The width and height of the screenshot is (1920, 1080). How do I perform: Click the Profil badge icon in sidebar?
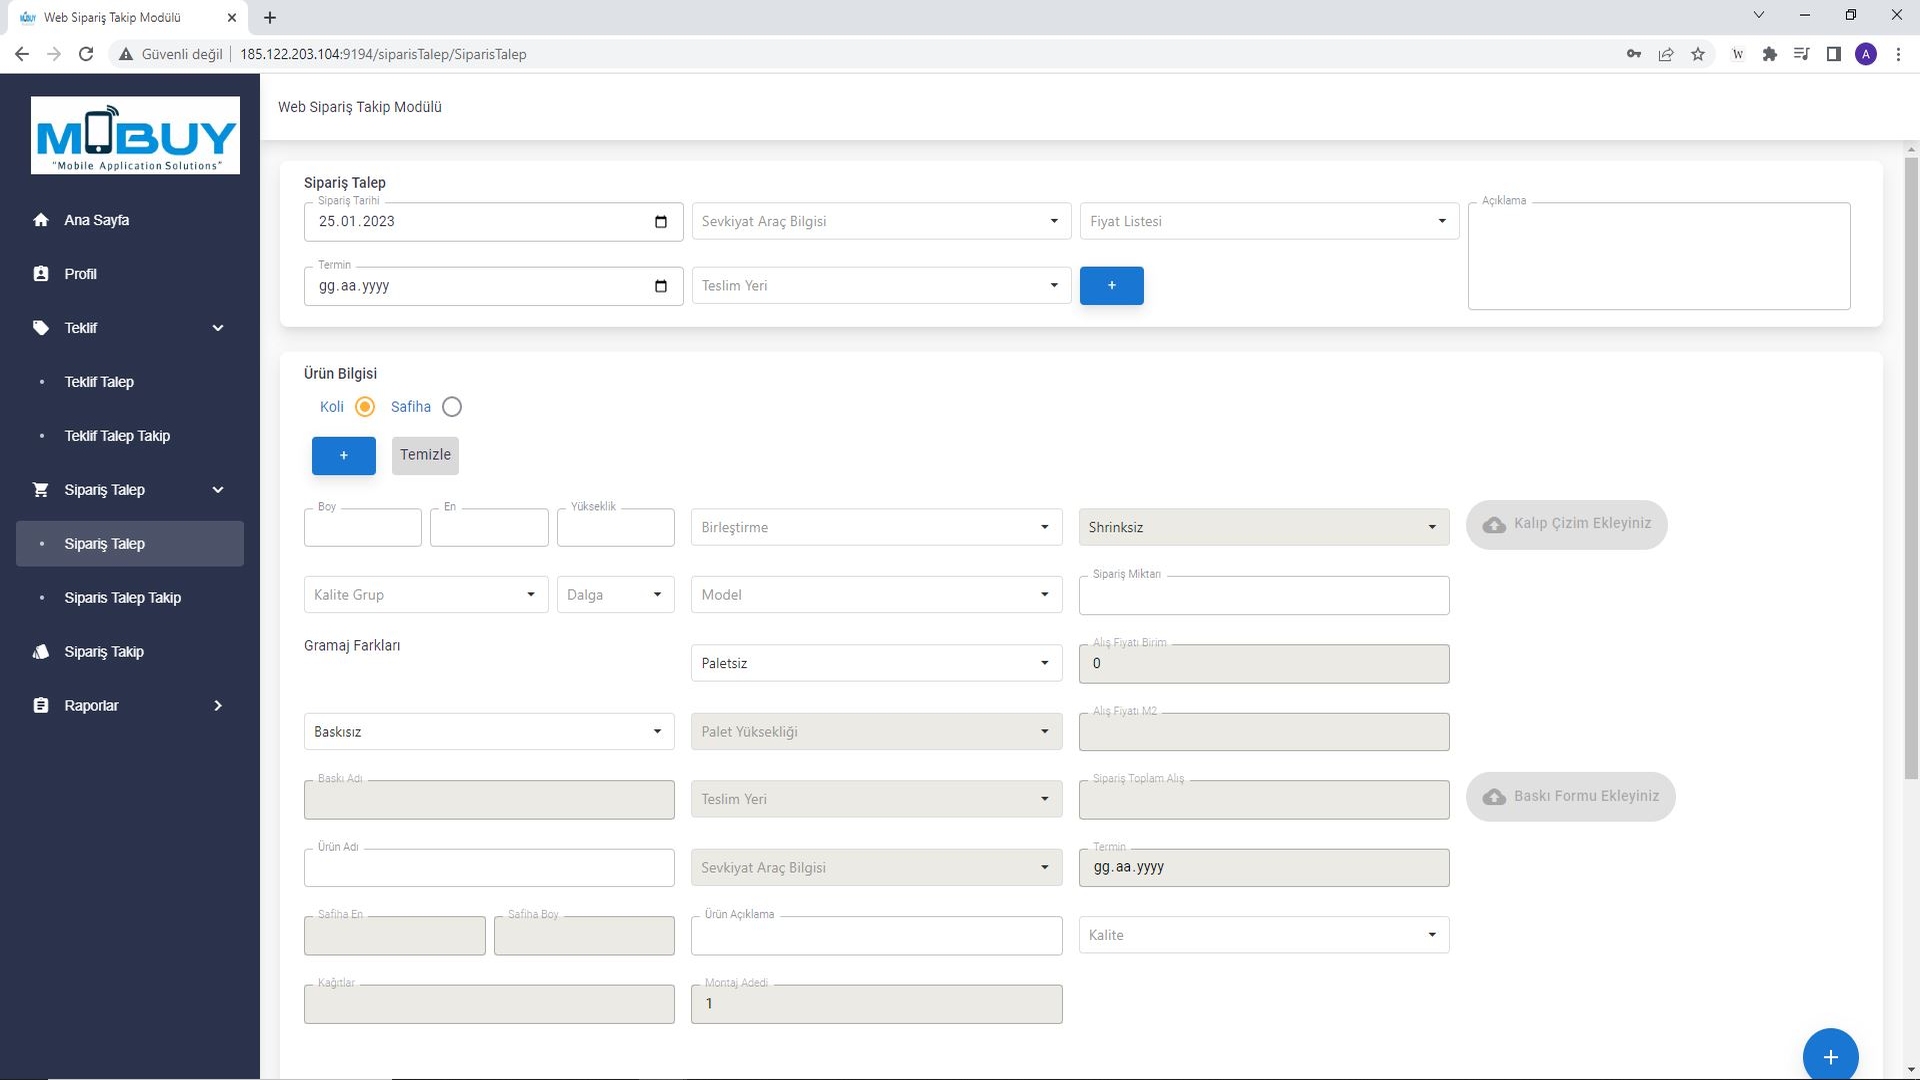pos(41,274)
